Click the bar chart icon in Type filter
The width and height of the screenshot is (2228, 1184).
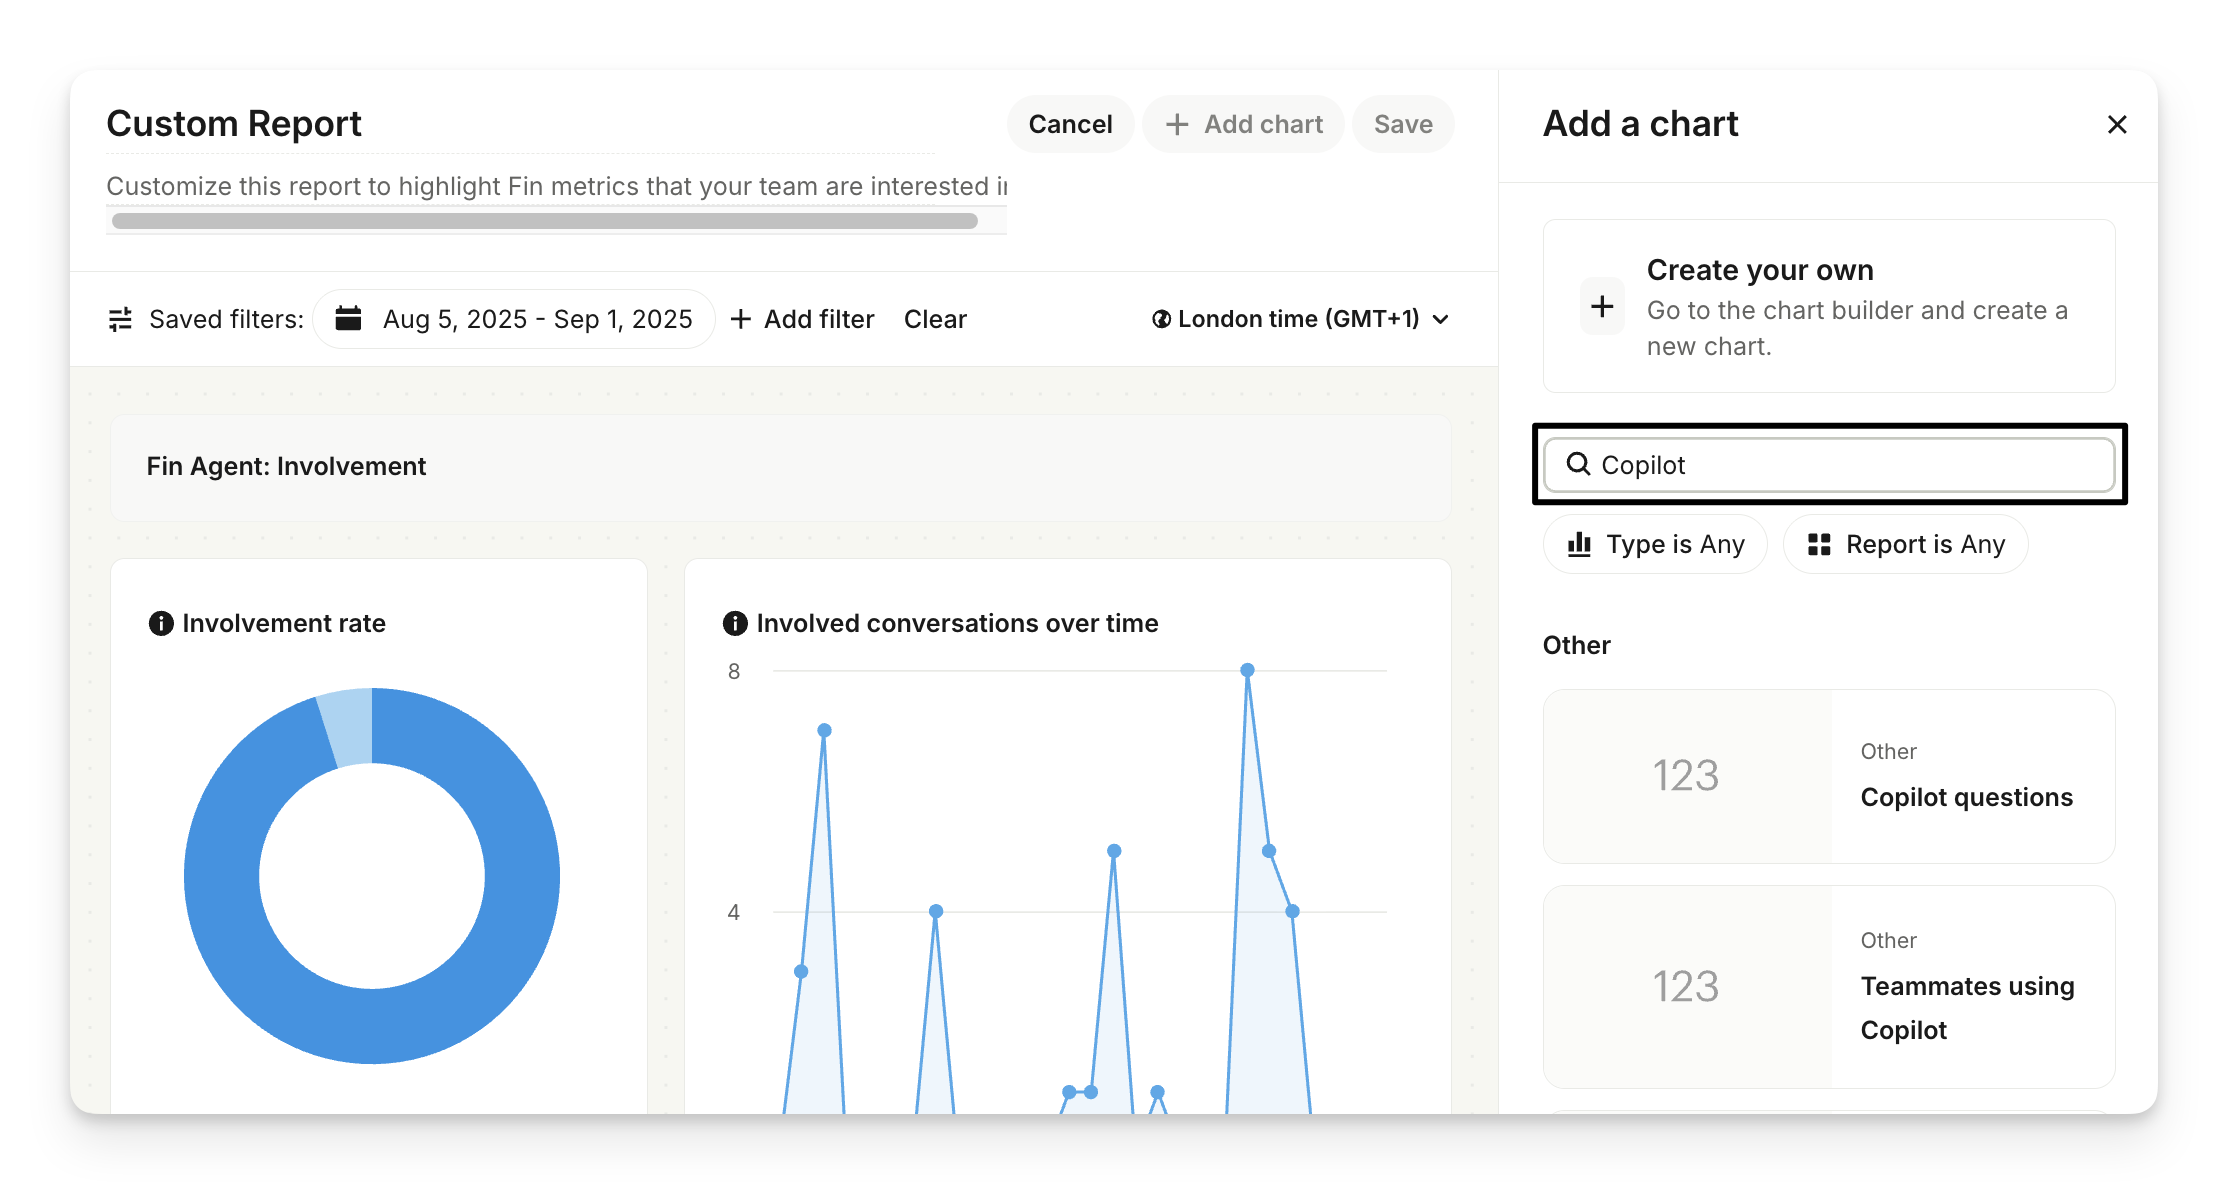click(1580, 544)
